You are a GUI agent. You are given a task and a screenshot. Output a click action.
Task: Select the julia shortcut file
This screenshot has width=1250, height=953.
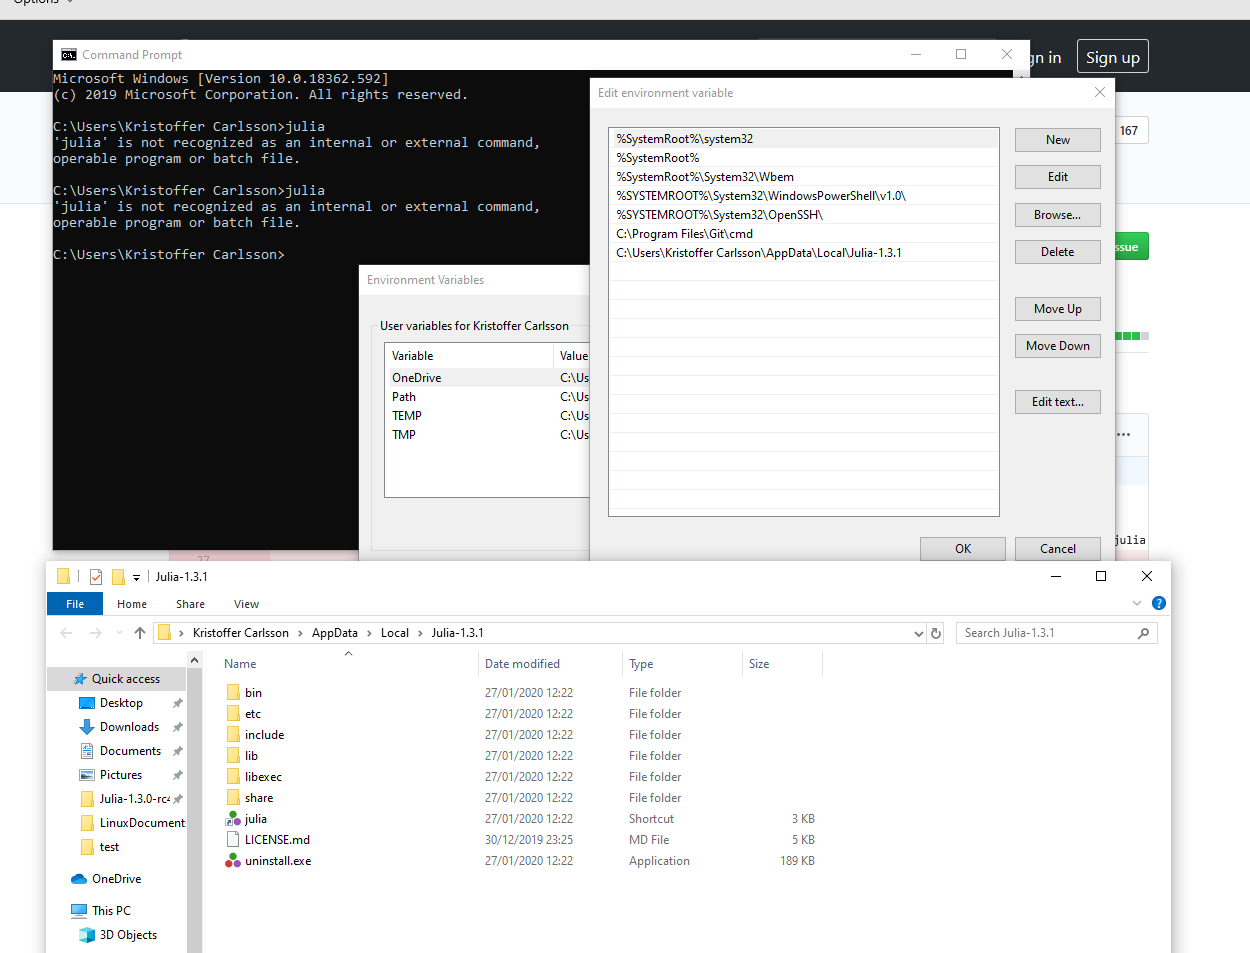pos(255,819)
